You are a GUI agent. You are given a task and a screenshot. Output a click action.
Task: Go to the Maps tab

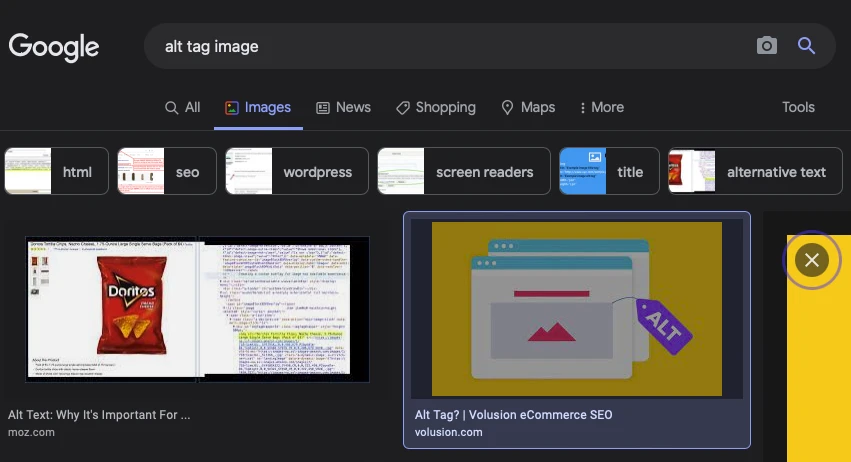528,107
